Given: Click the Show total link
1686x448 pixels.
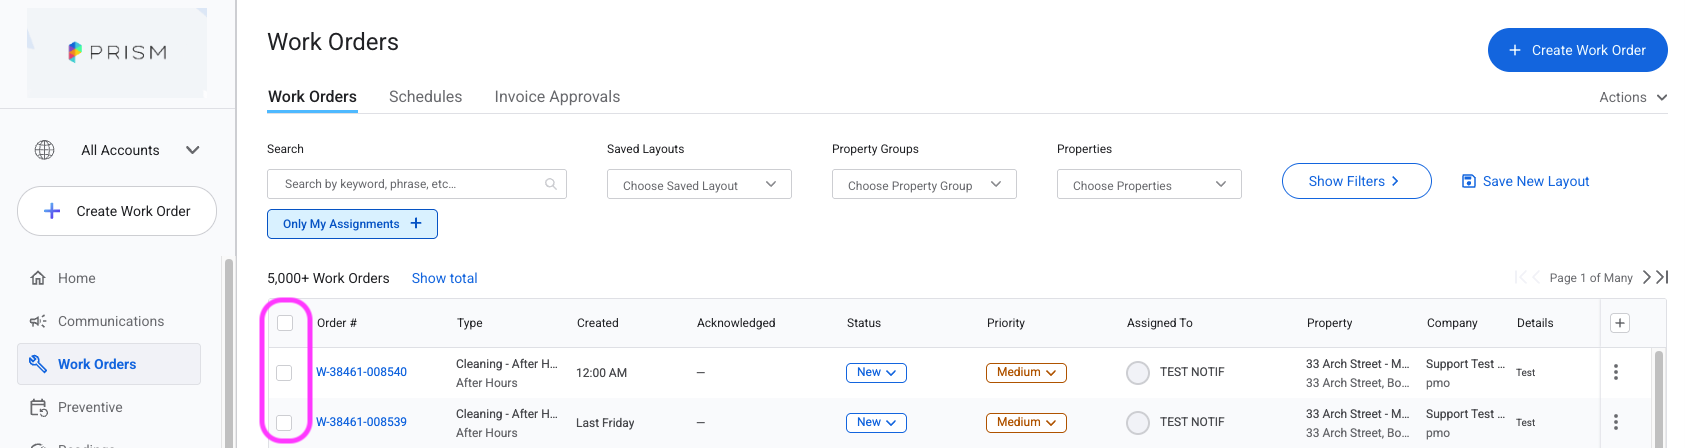Looking at the screenshot, I should 444,278.
